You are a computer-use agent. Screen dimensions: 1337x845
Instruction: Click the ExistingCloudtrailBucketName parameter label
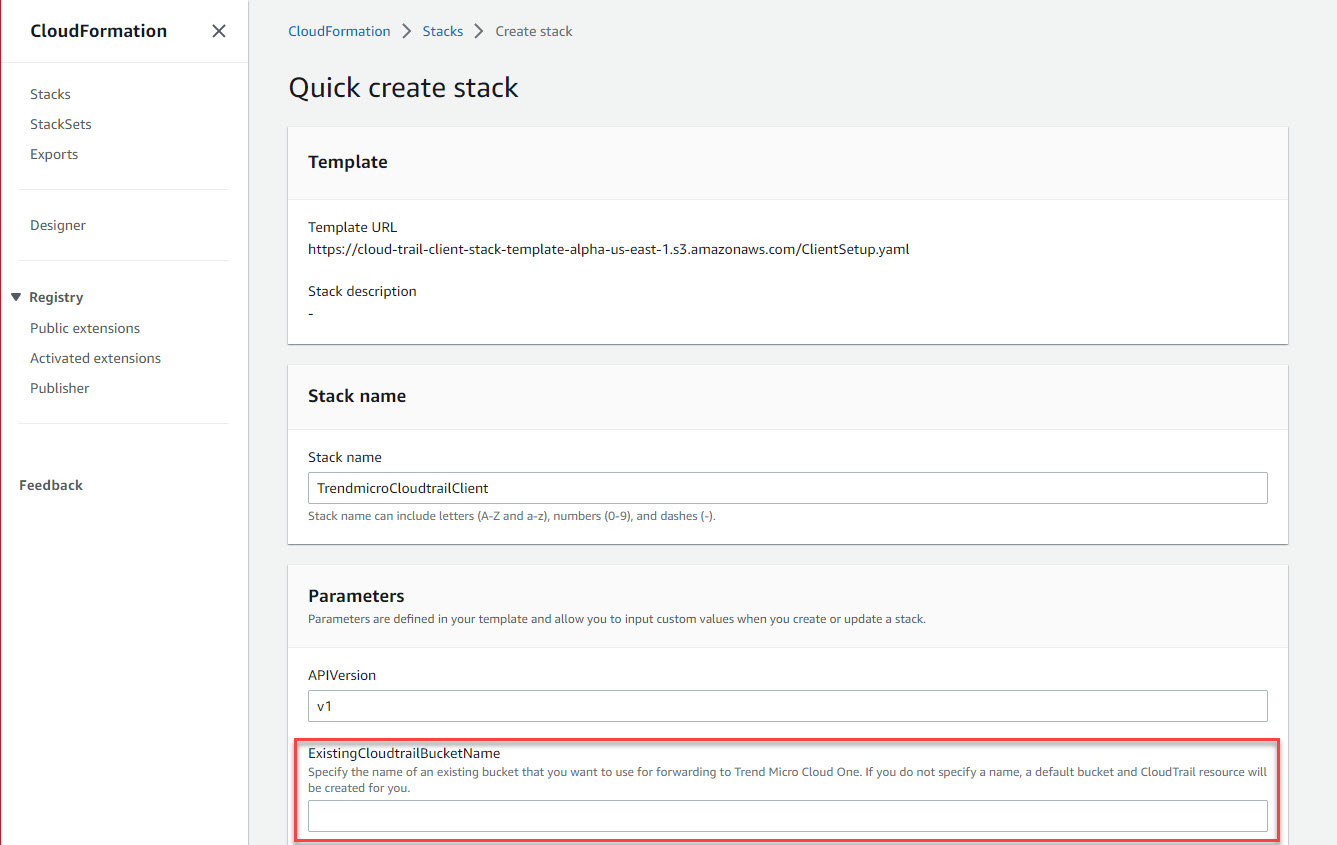[x=404, y=753]
